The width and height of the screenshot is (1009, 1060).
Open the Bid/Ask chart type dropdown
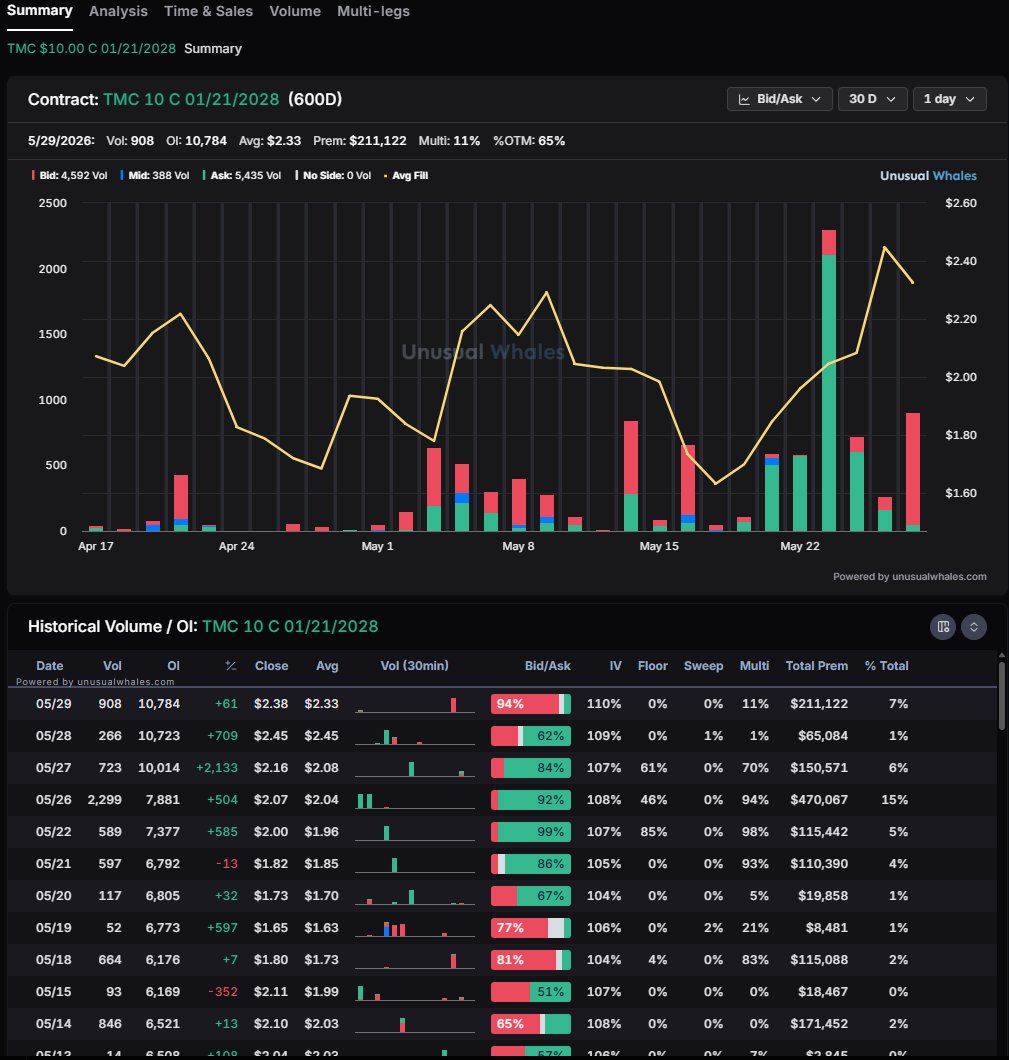pos(779,99)
